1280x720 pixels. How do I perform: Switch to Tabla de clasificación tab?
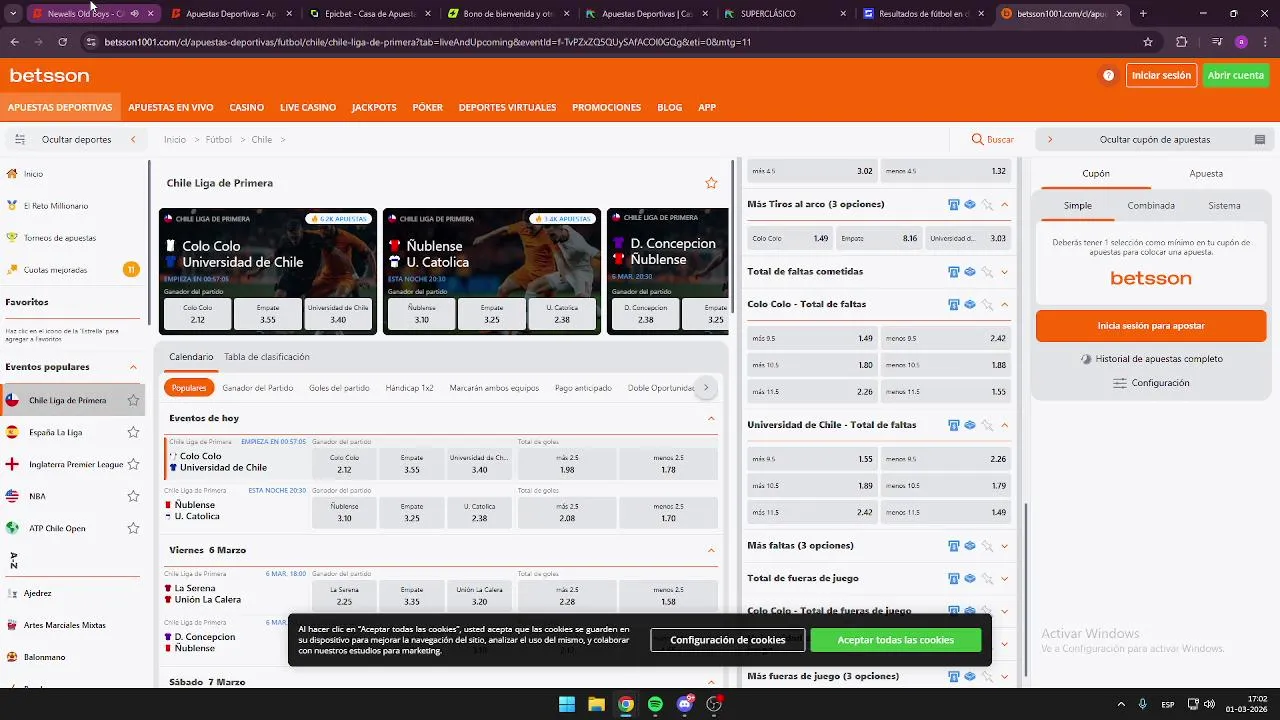267,357
